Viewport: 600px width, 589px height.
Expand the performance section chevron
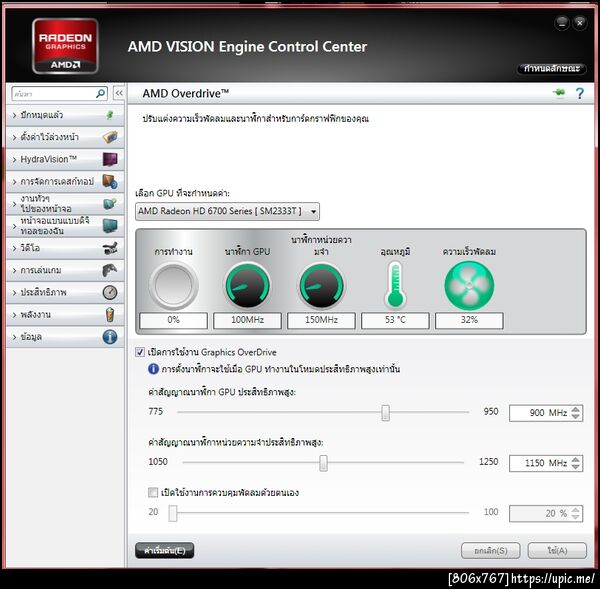(x=14, y=293)
